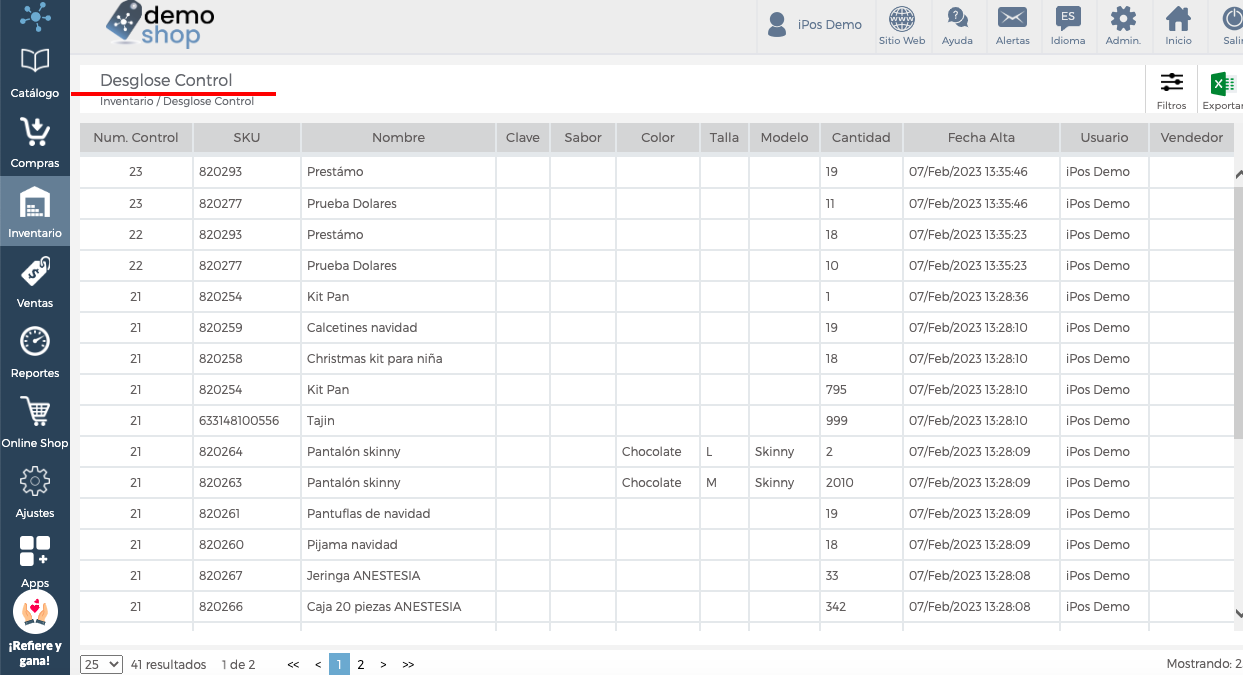Go to previous page with < button
The height and width of the screenshot is (675, 1243).
pyautogui.click(x=318, y=664)
